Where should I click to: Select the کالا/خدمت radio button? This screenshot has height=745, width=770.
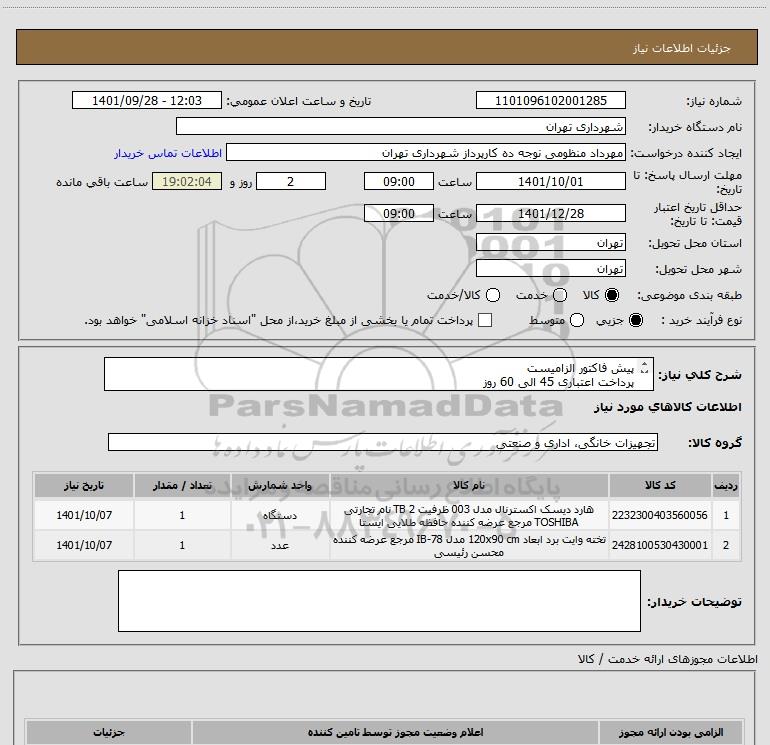pos(493,295)
